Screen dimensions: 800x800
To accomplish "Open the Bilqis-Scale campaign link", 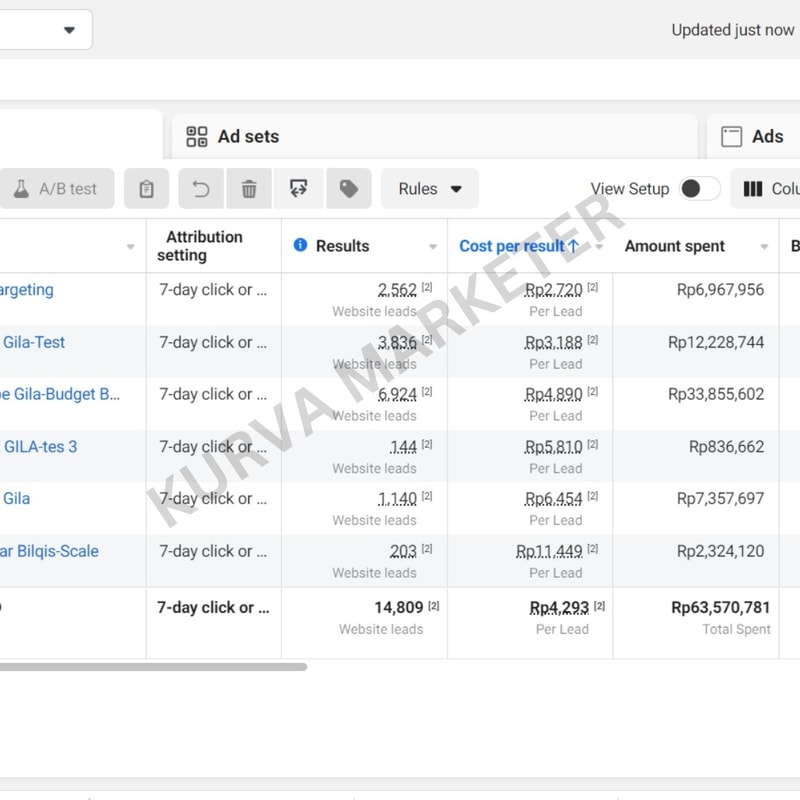I will coord(49,552).
